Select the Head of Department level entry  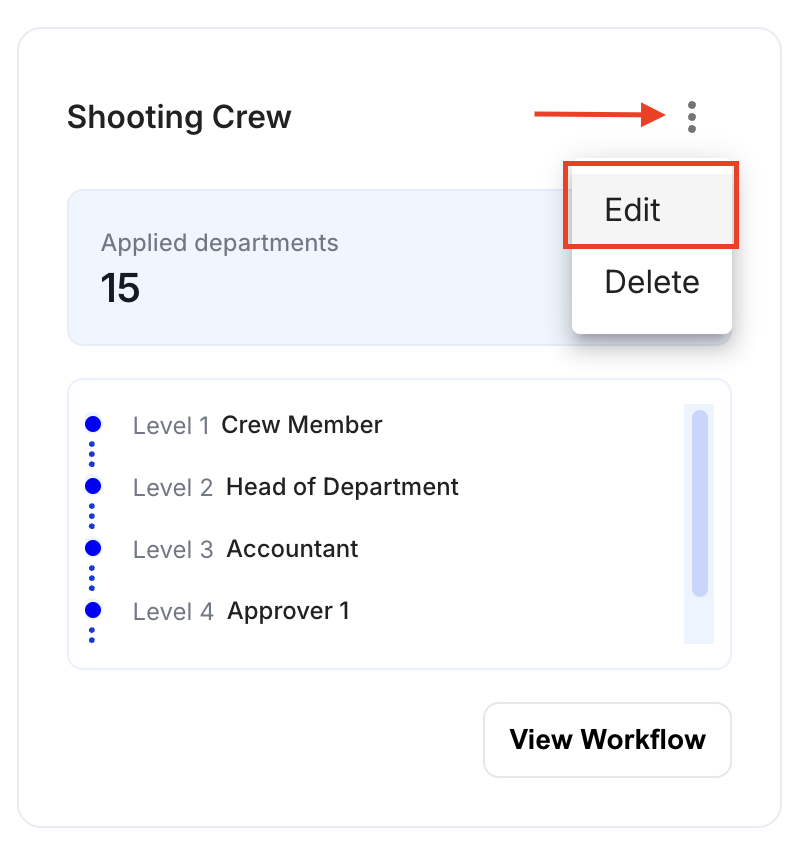click(x=342, y=487)
